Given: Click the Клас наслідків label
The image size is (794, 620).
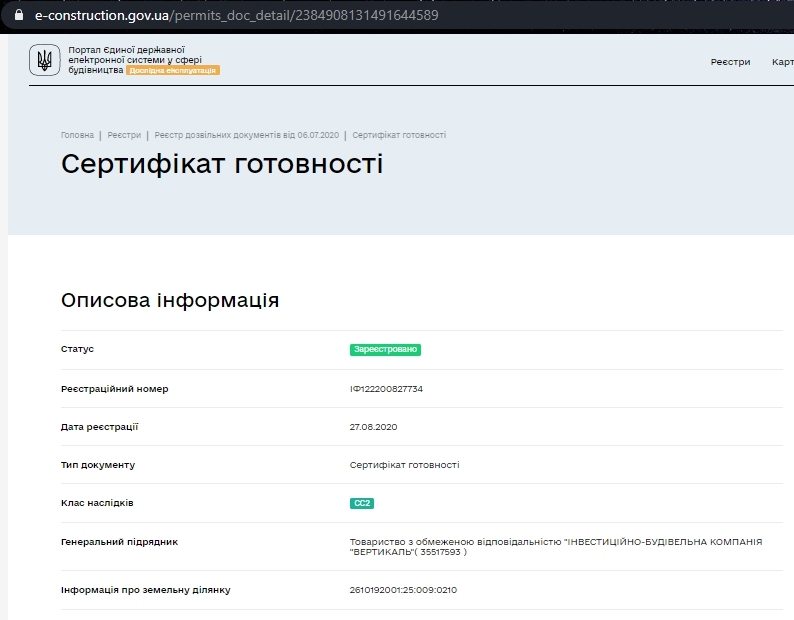Looking at the screenshot, I should coord(97,503).
